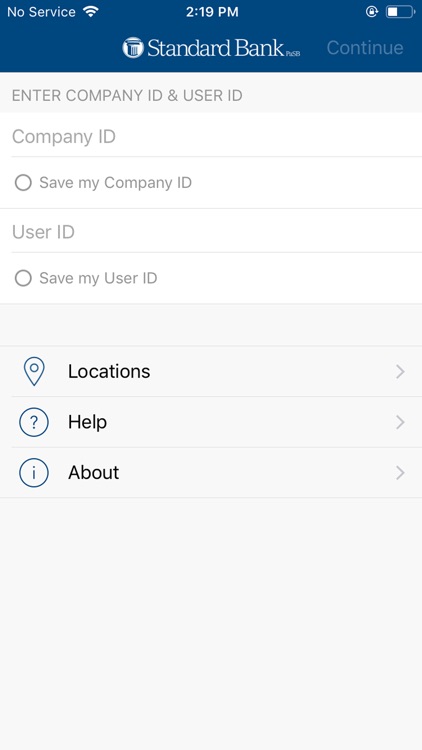
Task: Enable Save my Company ID option
Action: [23, 183]
